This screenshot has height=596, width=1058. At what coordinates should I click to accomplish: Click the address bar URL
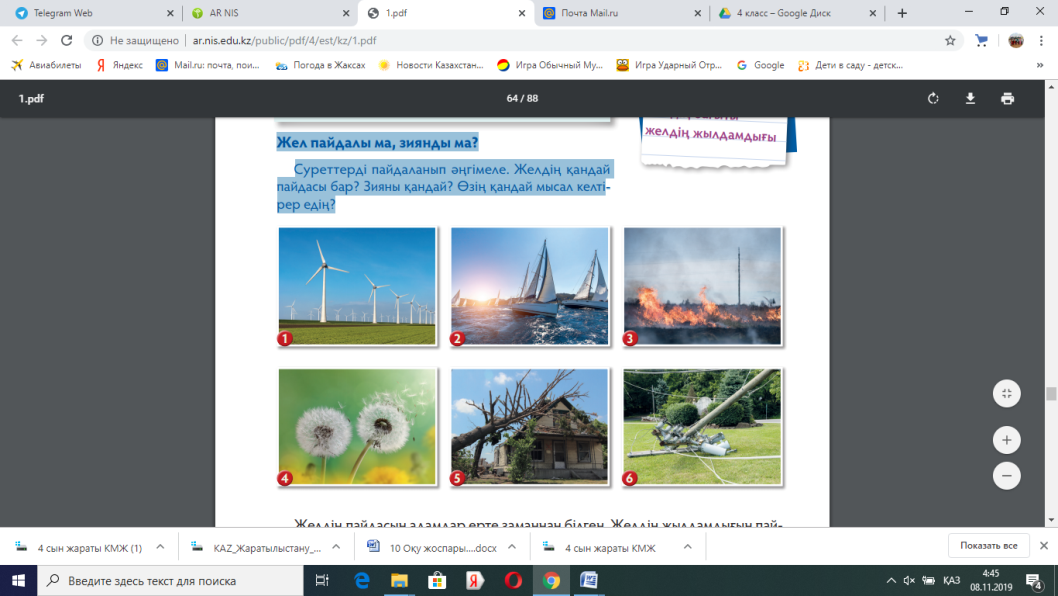pyautogui.click(x=284, y=40)
